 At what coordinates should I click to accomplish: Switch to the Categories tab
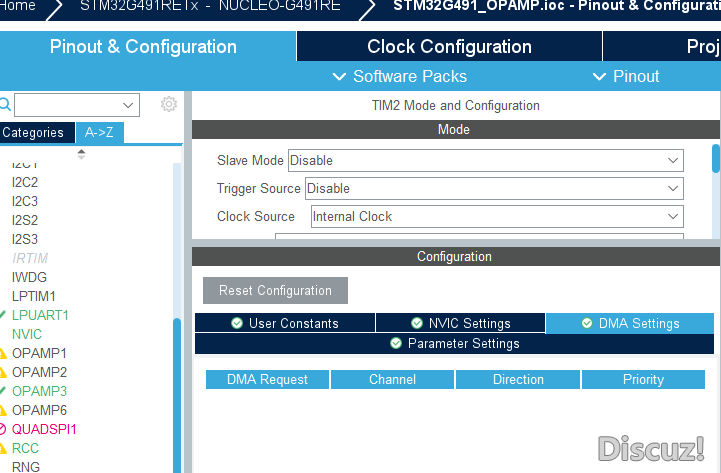(x=36, y=133)
